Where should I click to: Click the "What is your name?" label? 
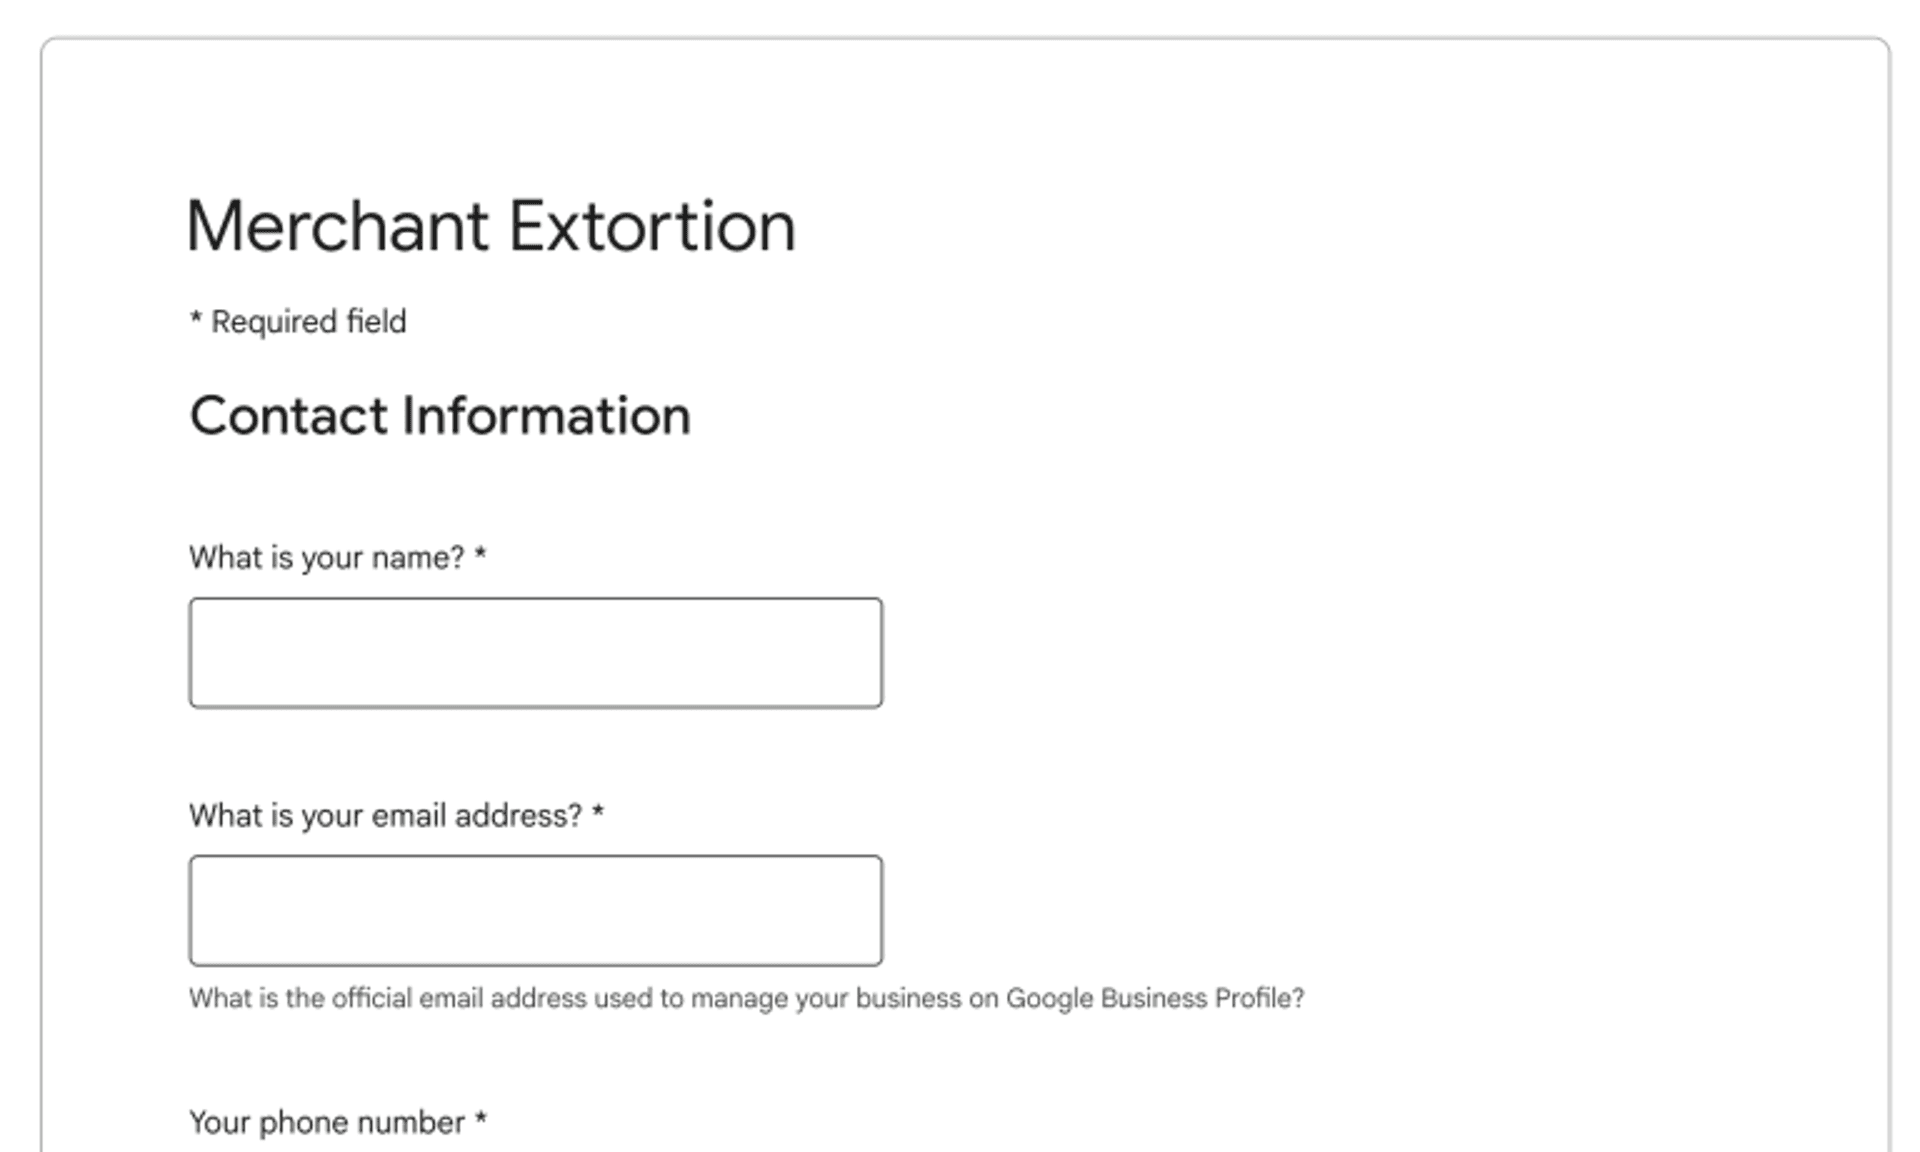[326, 558]
